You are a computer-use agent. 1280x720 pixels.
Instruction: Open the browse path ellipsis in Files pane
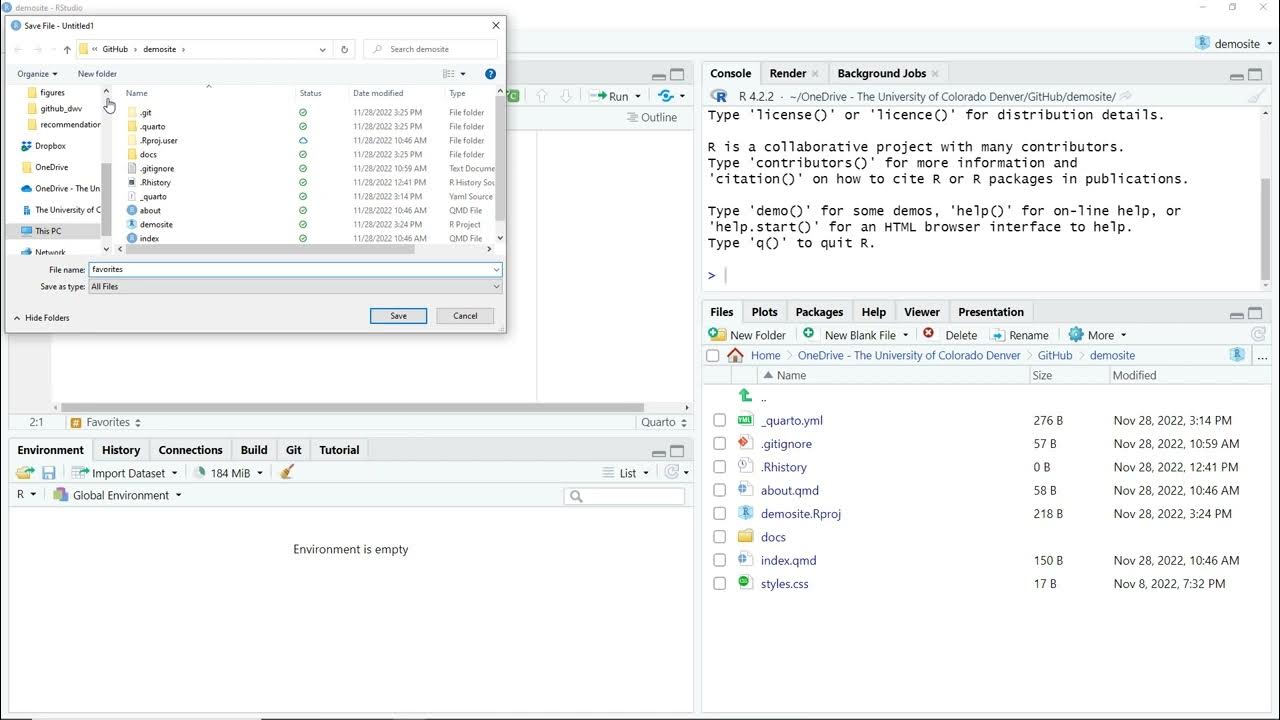pos(1262,356)
